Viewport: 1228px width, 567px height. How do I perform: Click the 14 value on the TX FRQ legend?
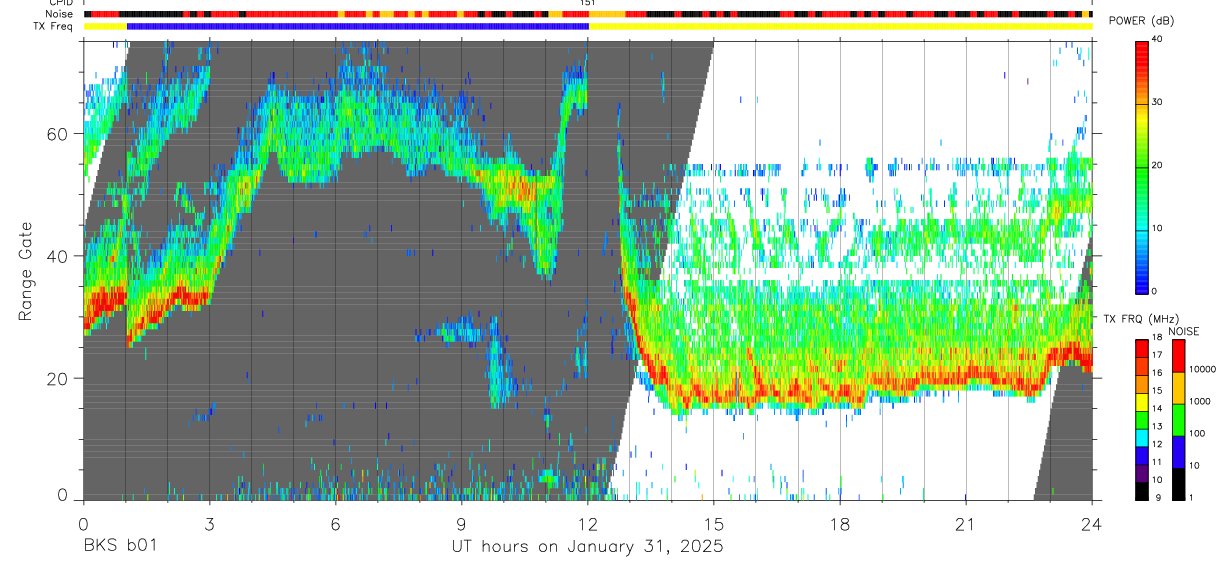coord(1157,409)
